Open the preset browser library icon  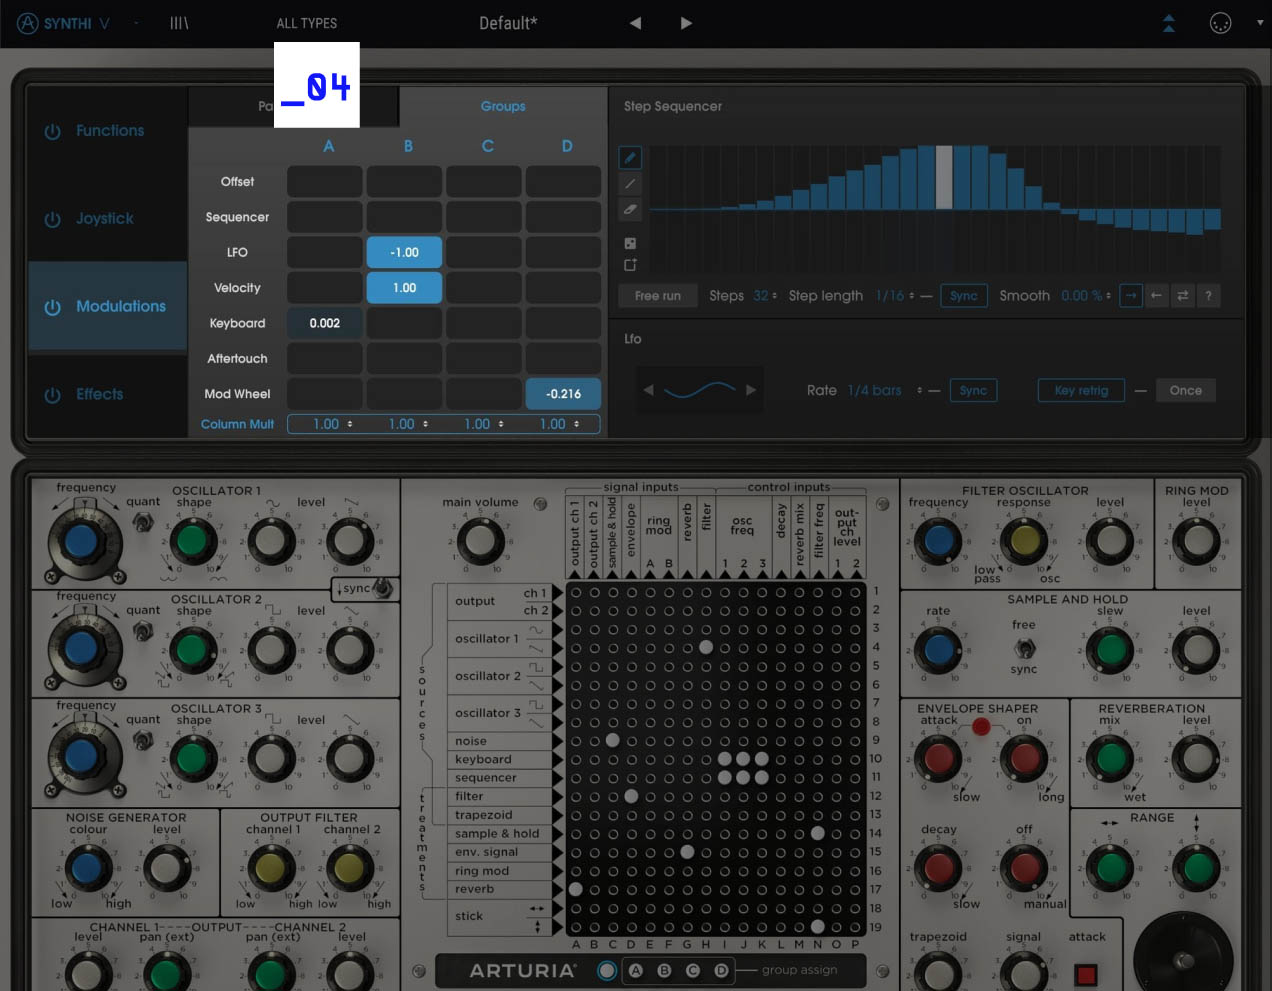pos(179,23)
